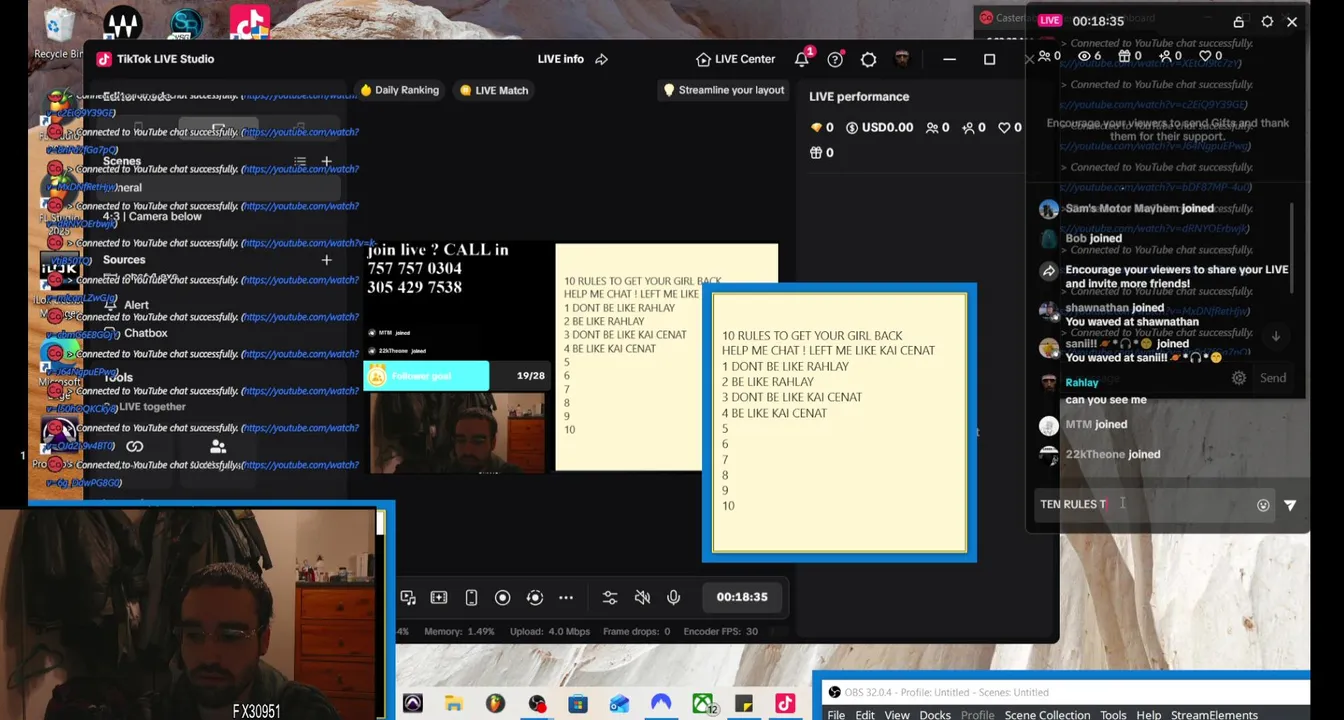This screenshot has width=1344, height=720.
Task: Click the LIVE info label
Action: [560, 59]
